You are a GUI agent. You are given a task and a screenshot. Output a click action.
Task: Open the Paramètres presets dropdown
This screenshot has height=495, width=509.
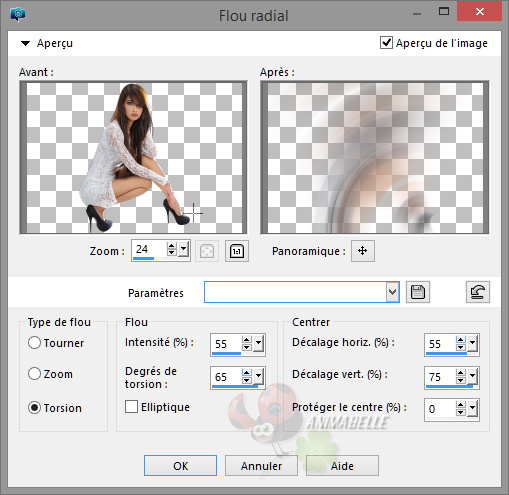click(x=392, y=292)
